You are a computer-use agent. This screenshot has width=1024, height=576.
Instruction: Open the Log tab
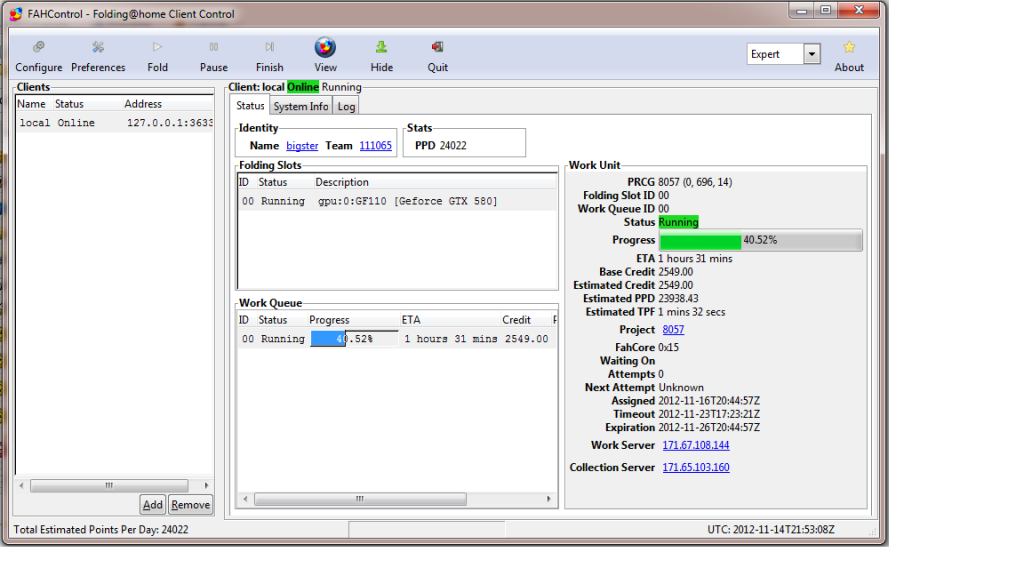point(345,106)
